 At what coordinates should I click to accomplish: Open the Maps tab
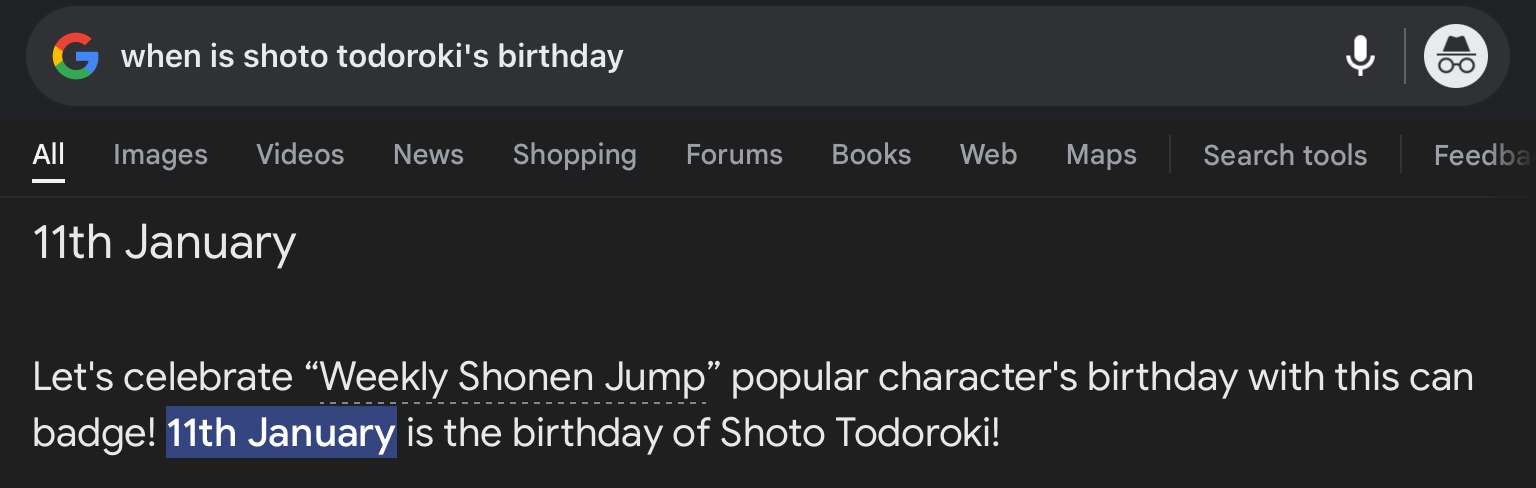pyautogui.click(x=1101, y=155)
